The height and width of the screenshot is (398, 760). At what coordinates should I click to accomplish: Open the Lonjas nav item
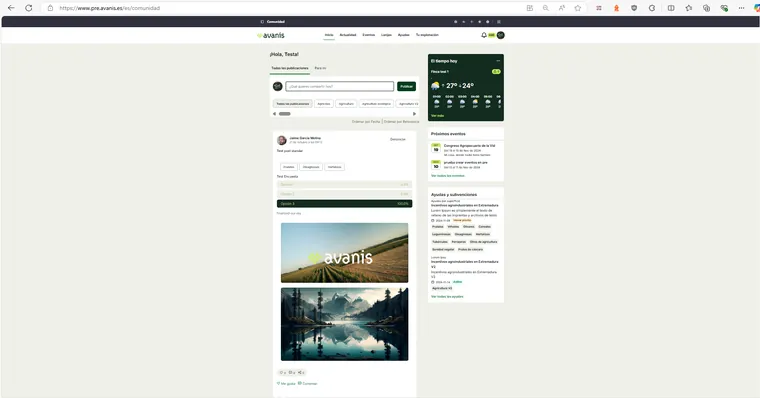click(x=386, y=35)
